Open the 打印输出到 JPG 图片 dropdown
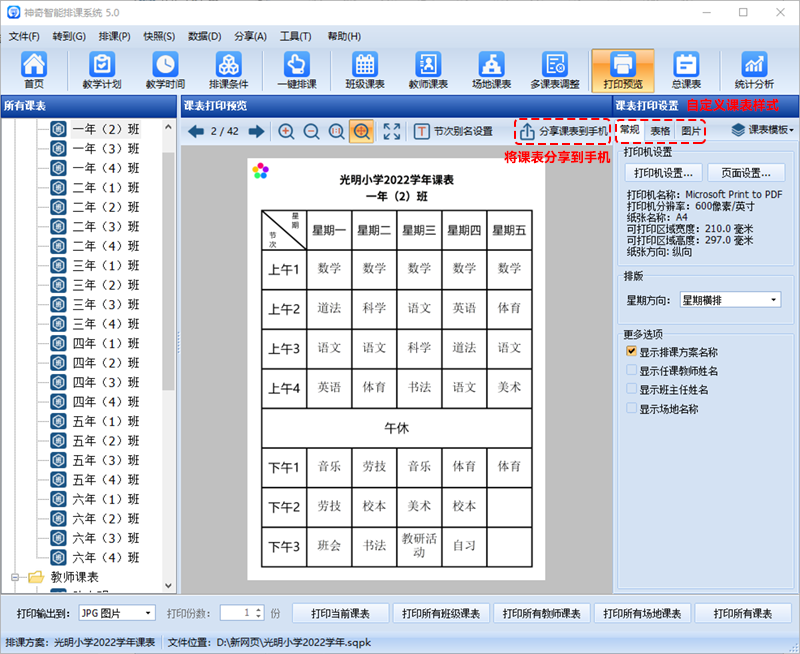800x654 pixels. click(x=117, y=613)
